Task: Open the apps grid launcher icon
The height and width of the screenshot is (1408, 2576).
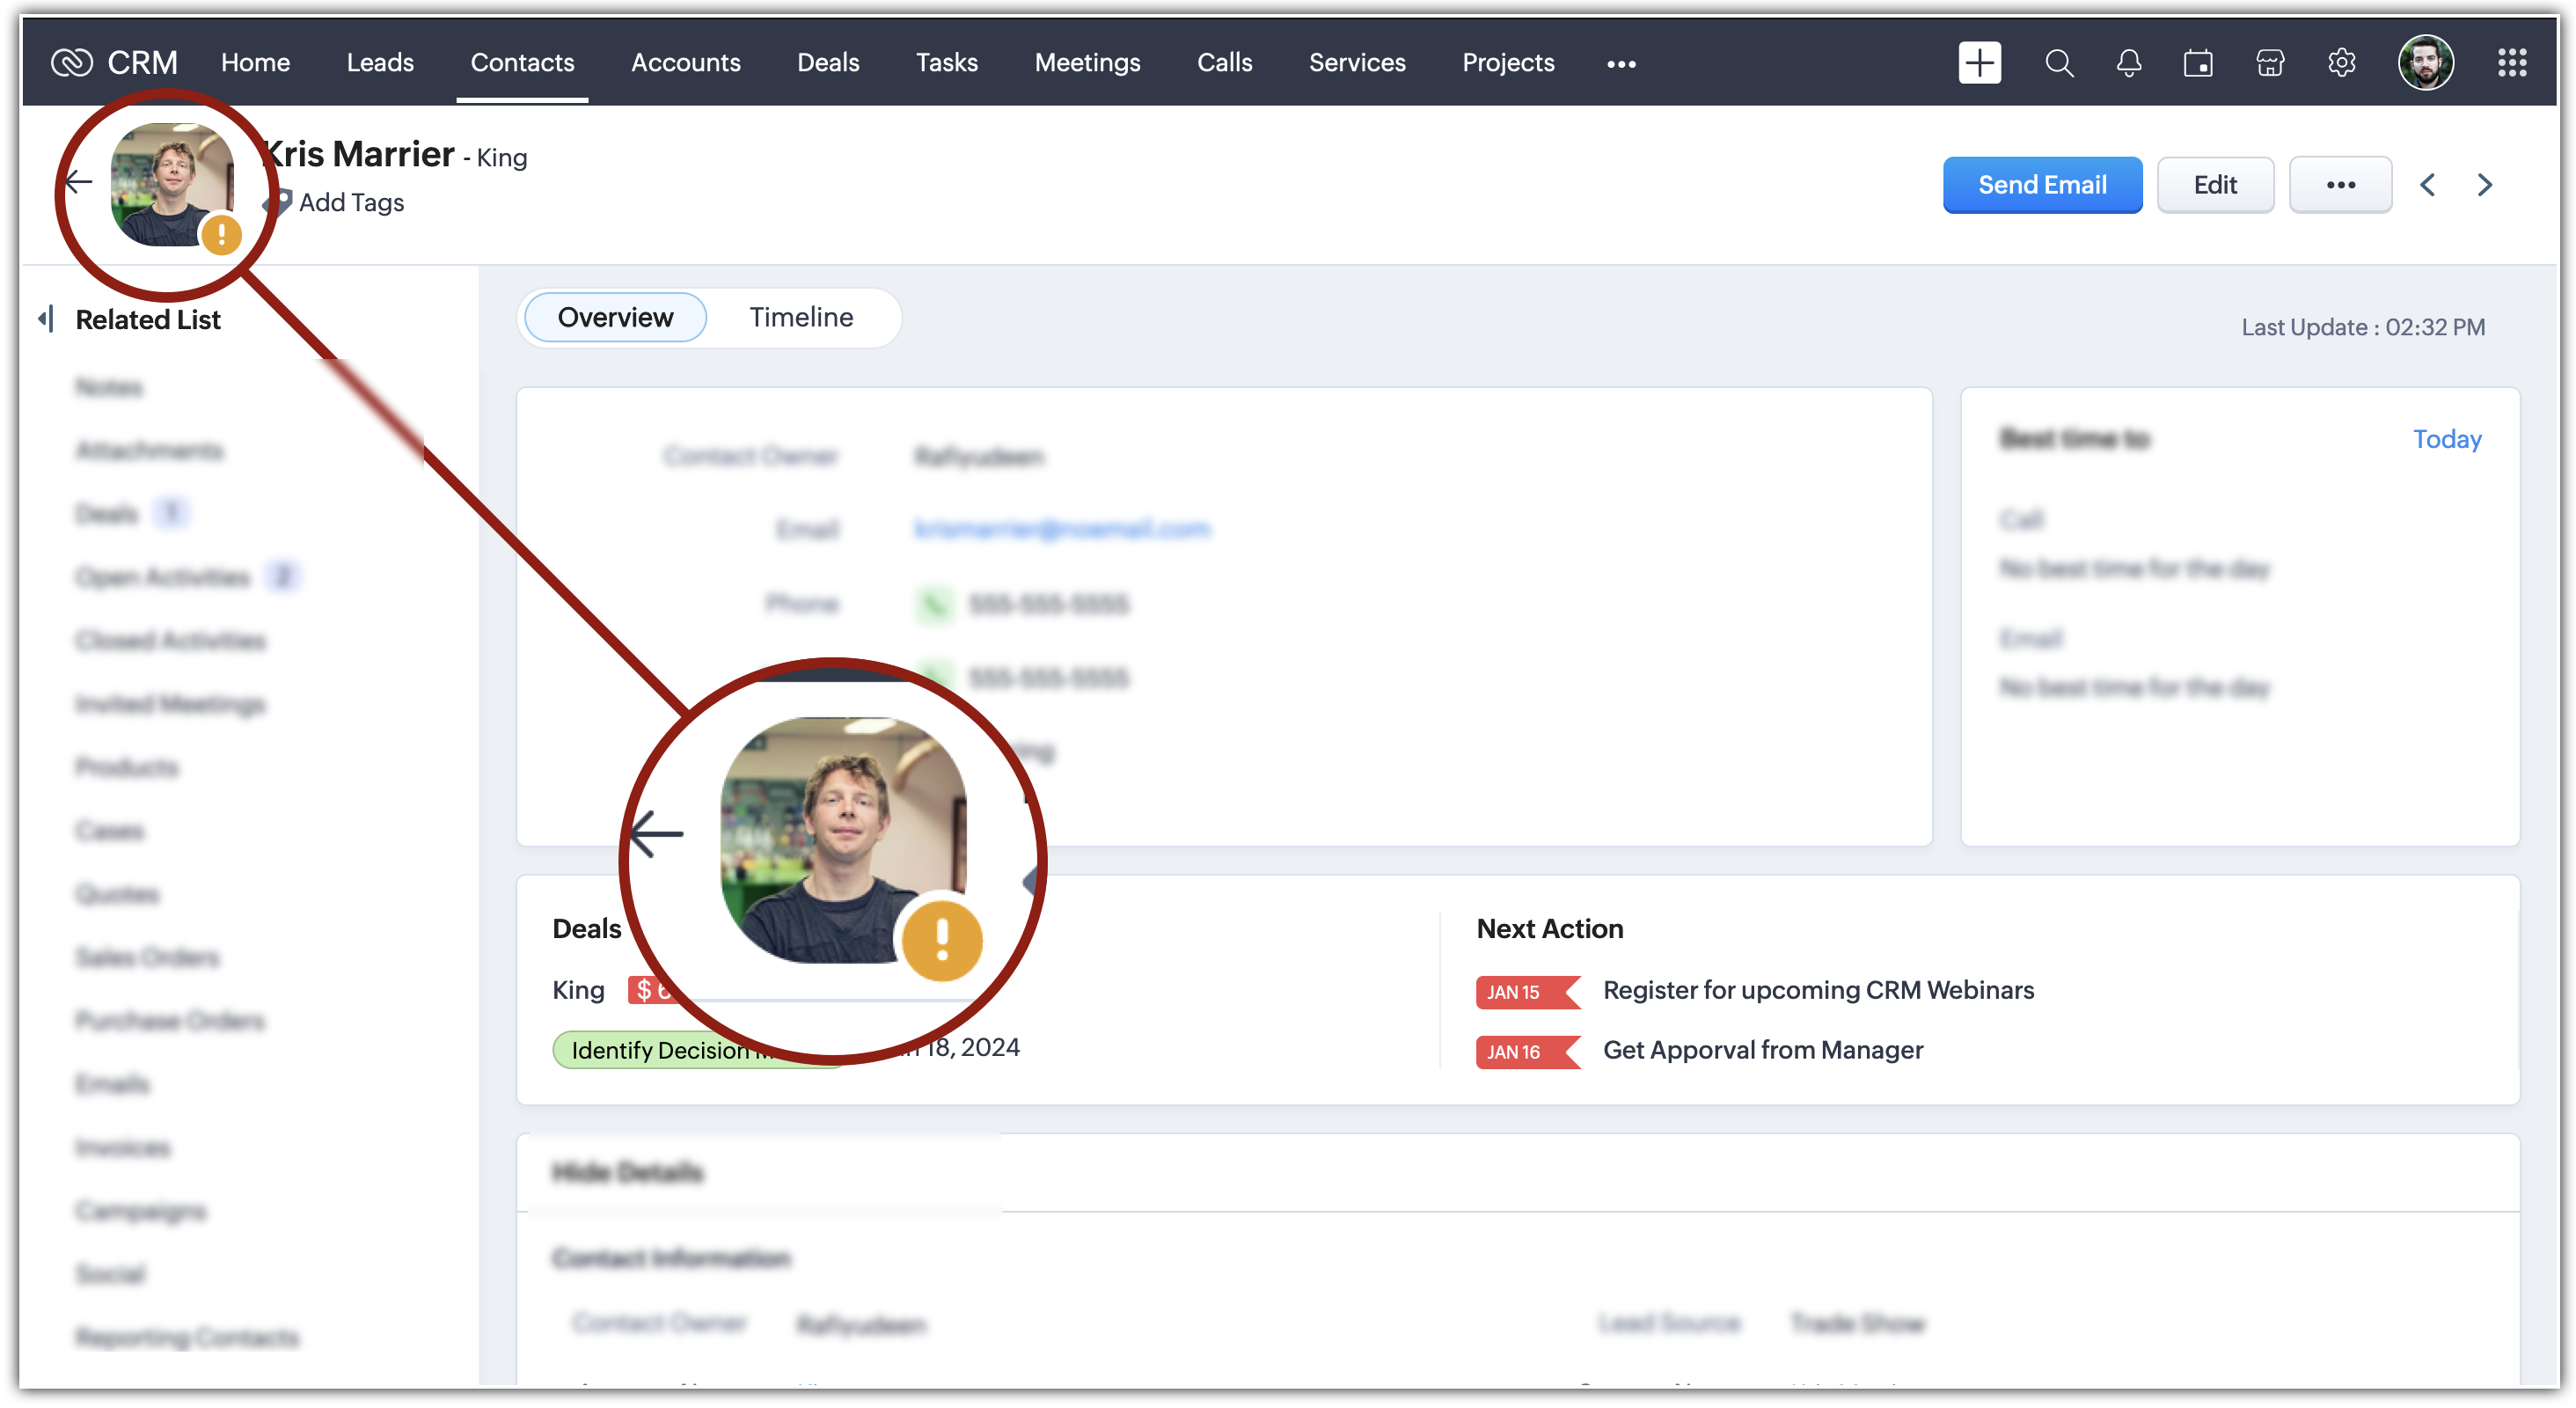Action: (x=2512, y=63)
